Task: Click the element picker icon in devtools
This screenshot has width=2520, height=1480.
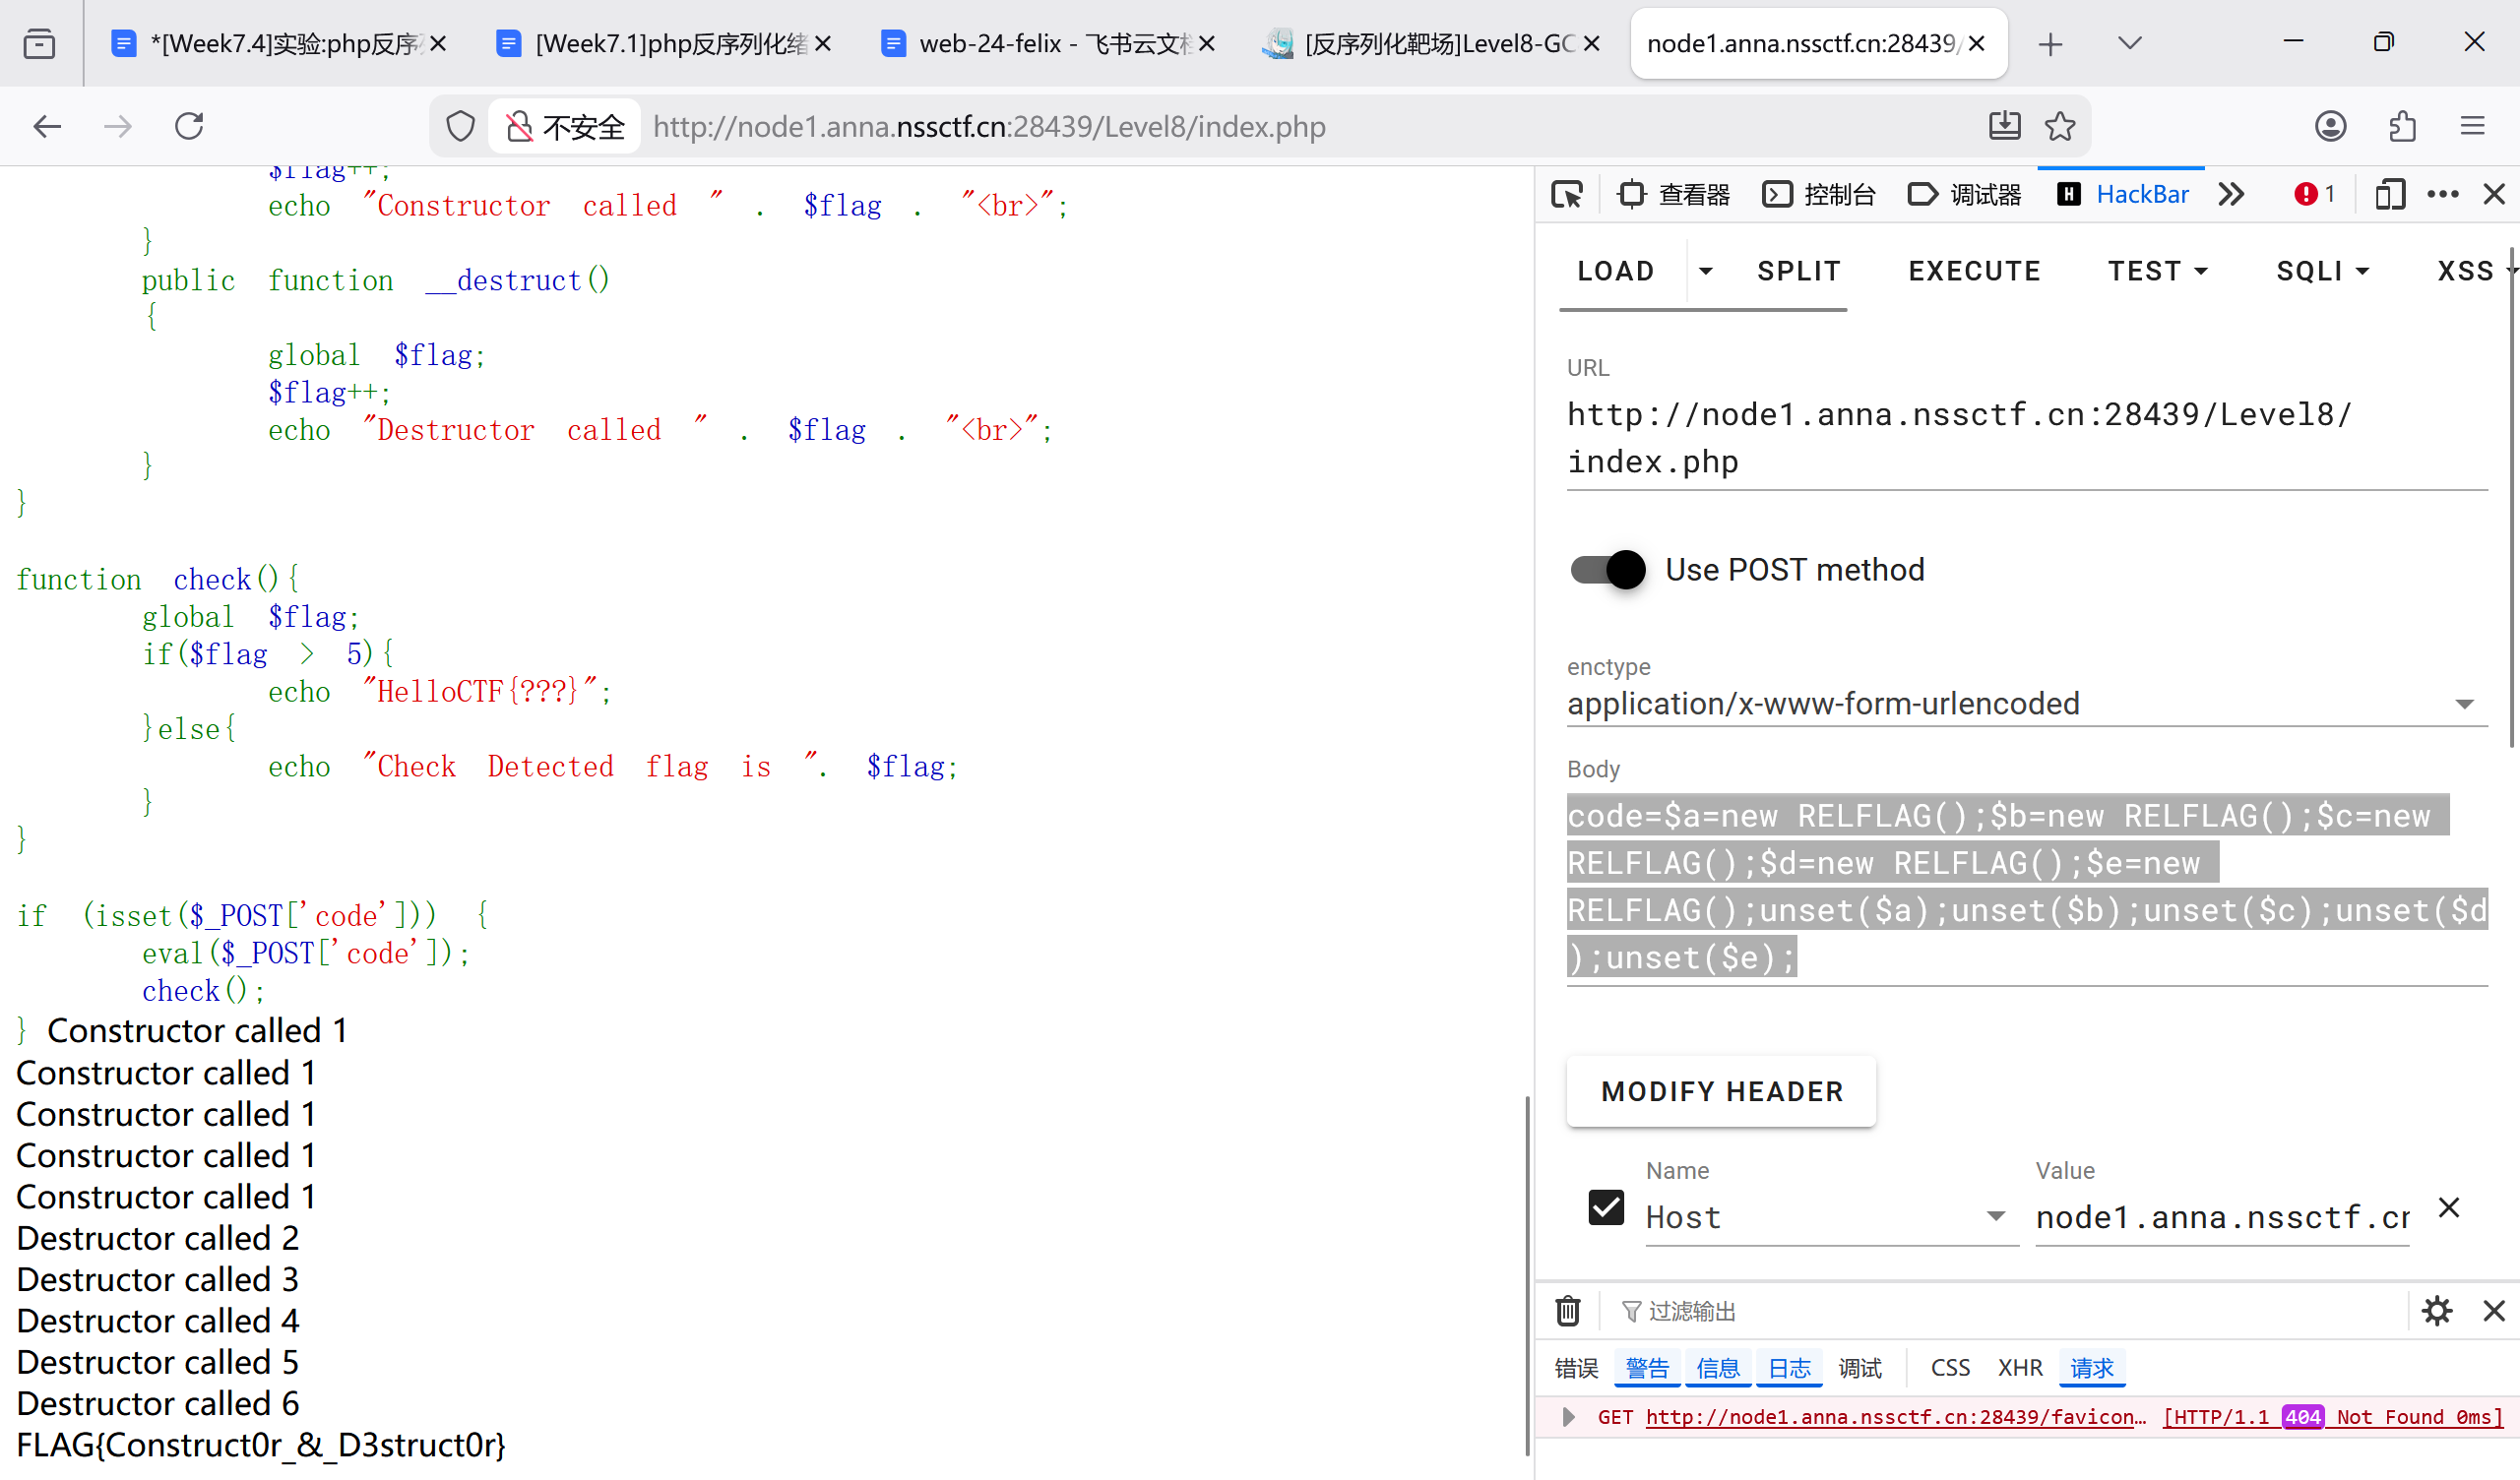Action: 1567,194
